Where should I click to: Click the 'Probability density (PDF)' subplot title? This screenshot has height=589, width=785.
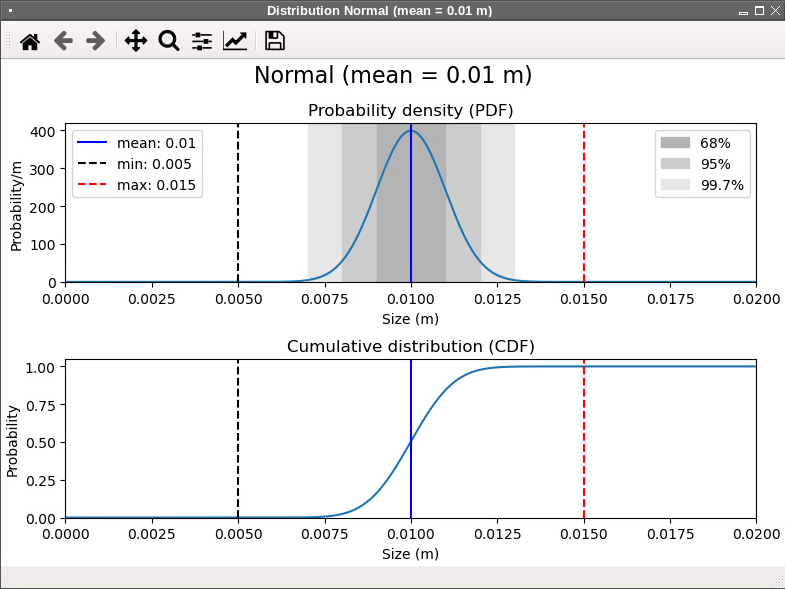tap(410, 110)
